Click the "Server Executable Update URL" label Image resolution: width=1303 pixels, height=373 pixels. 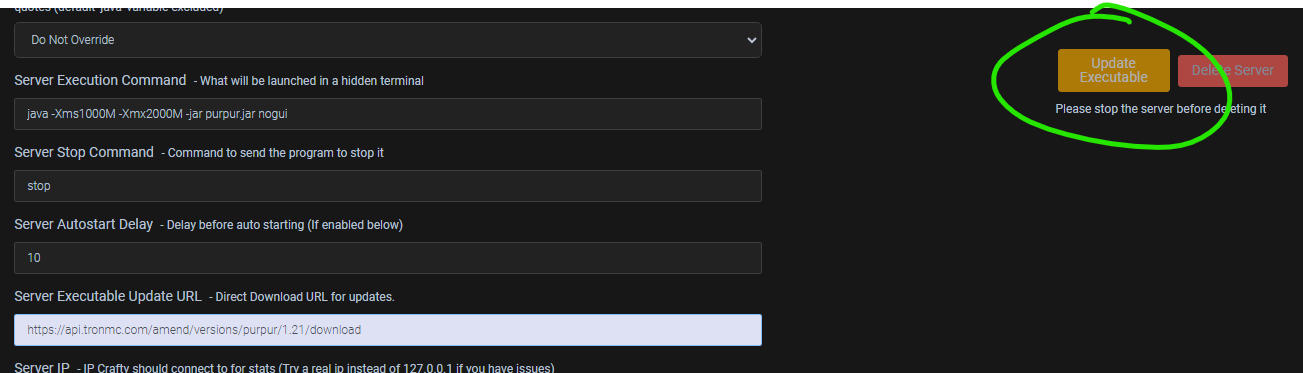pyautogui.click(x=108, y=296)
